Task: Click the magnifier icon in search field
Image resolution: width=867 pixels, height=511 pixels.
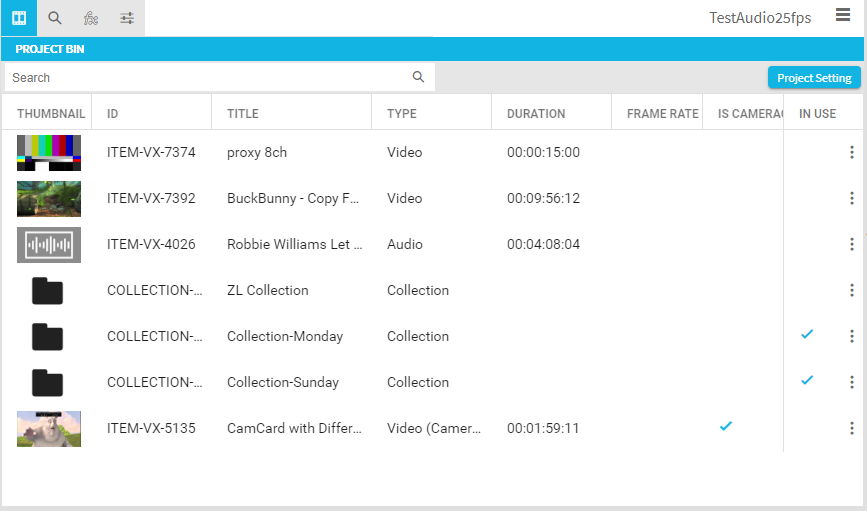Action: tap(418, 77)
